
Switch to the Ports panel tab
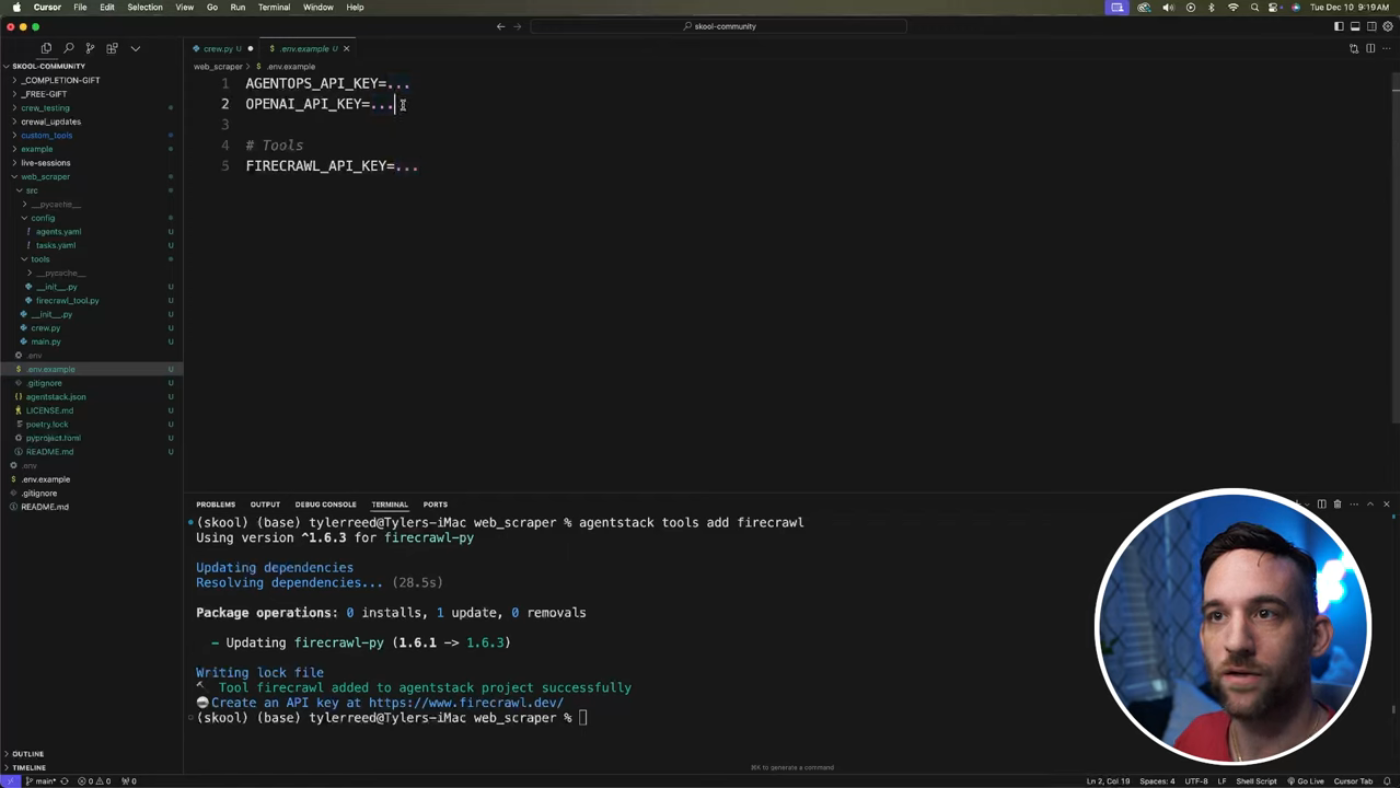pos(435,505)
